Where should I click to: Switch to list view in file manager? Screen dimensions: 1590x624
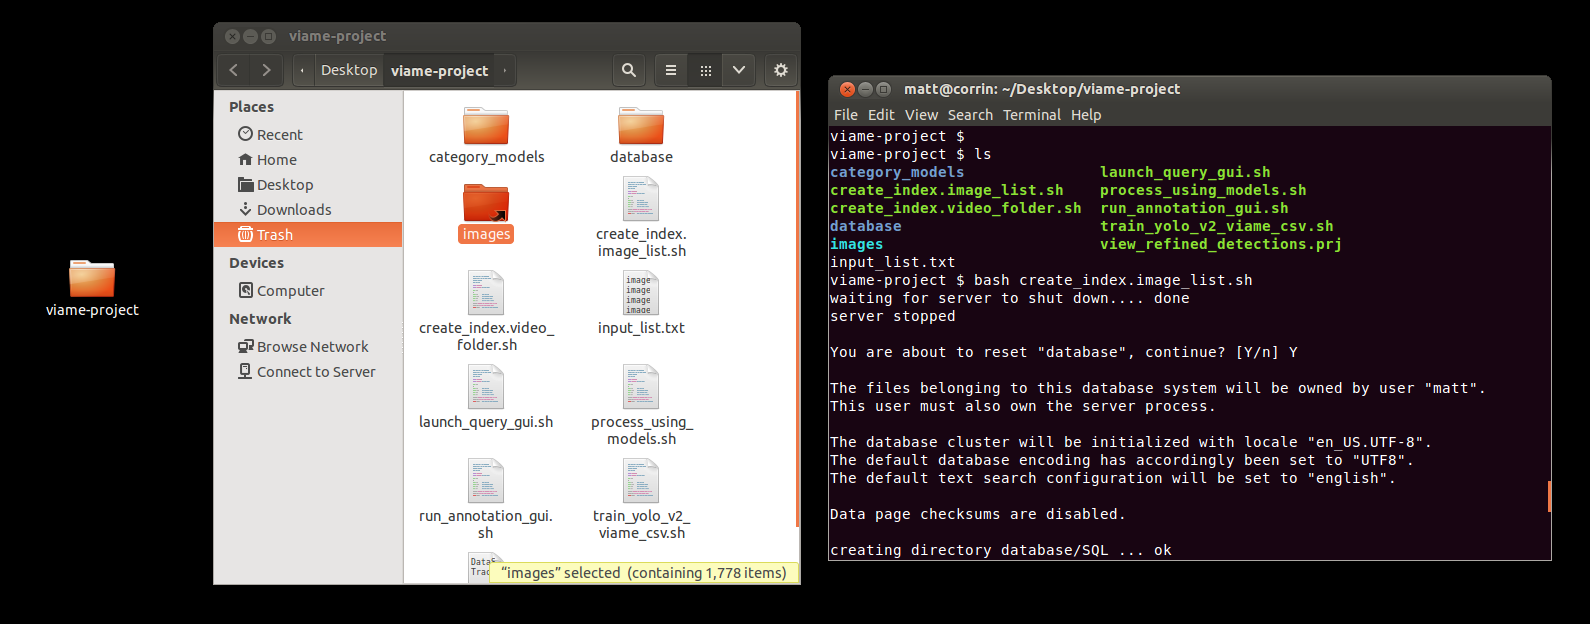click(671, 70)
